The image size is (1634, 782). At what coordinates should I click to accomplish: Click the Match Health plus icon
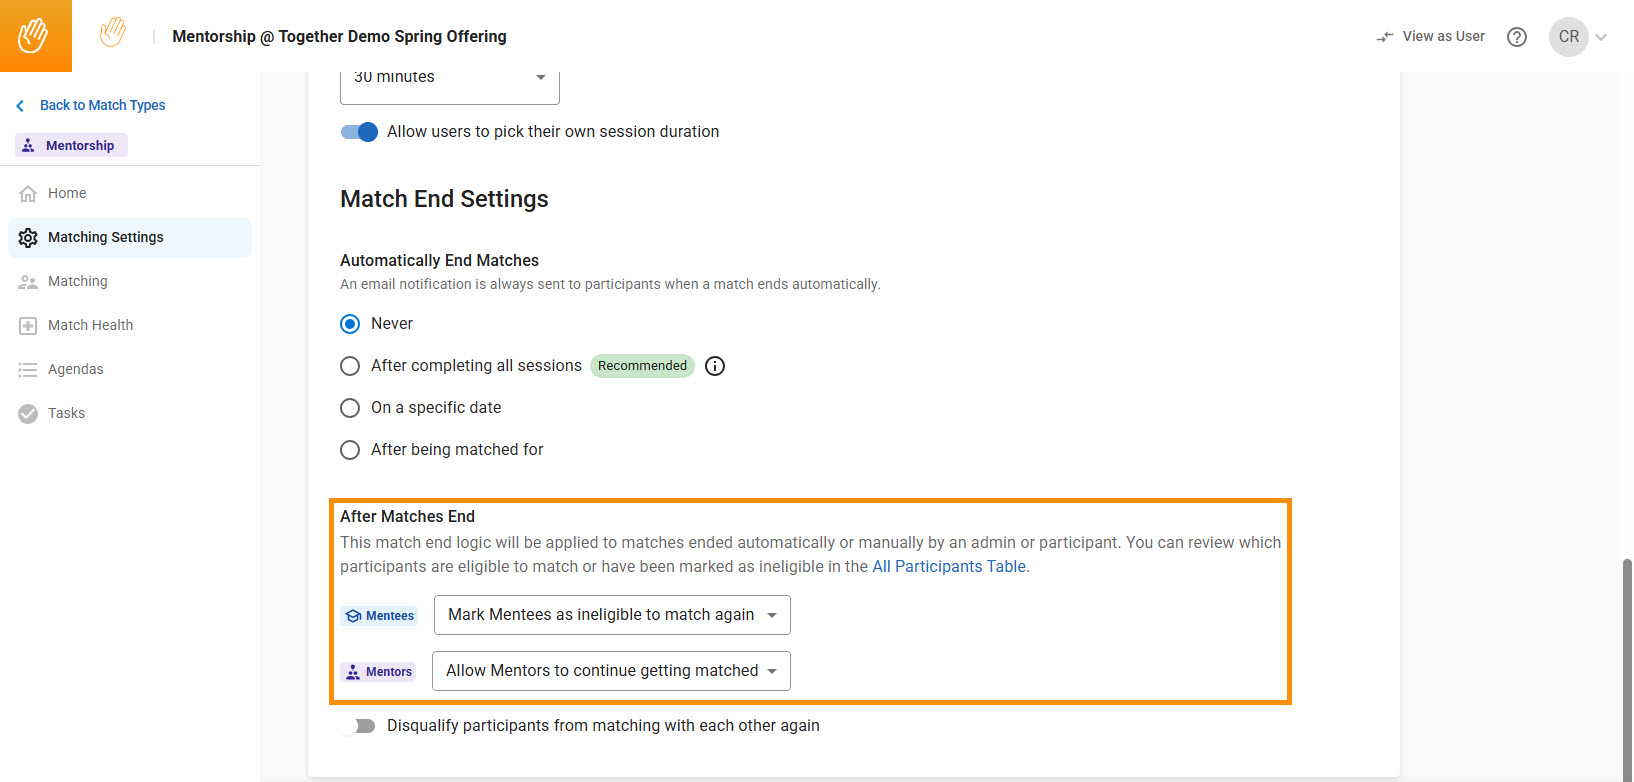tap(28, 326)
